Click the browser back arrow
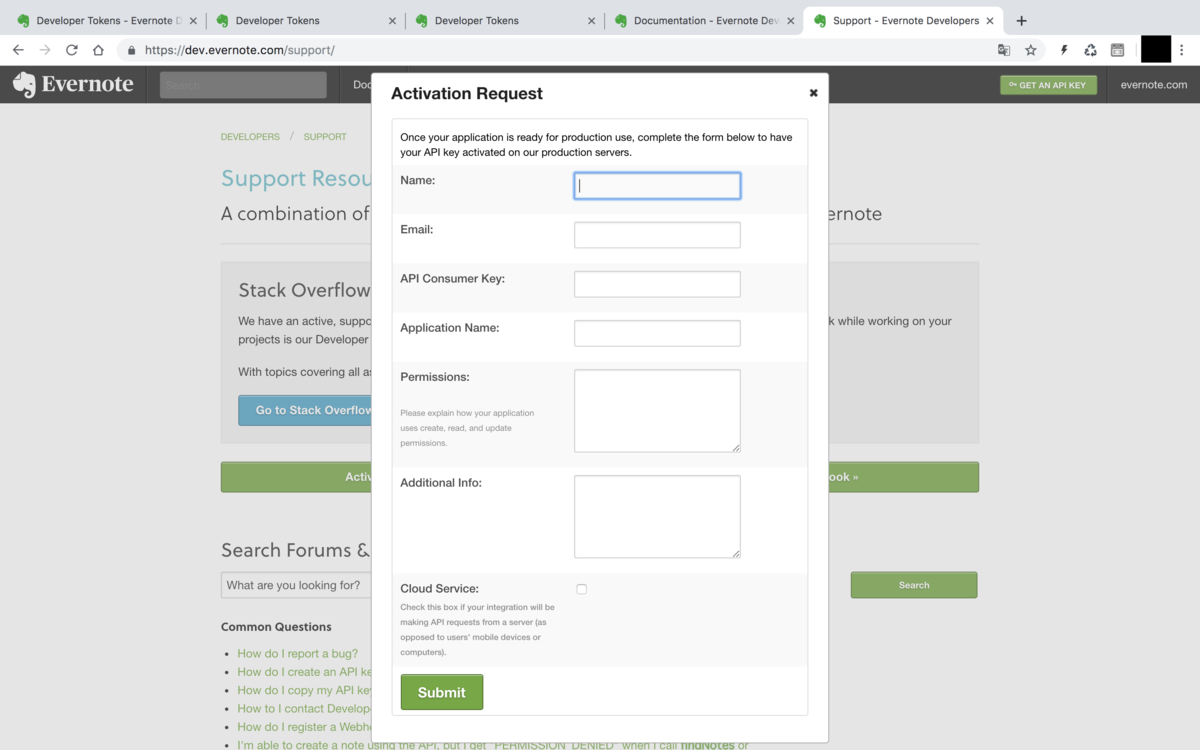Viewport: 1200px width, 750px height. 18,50
